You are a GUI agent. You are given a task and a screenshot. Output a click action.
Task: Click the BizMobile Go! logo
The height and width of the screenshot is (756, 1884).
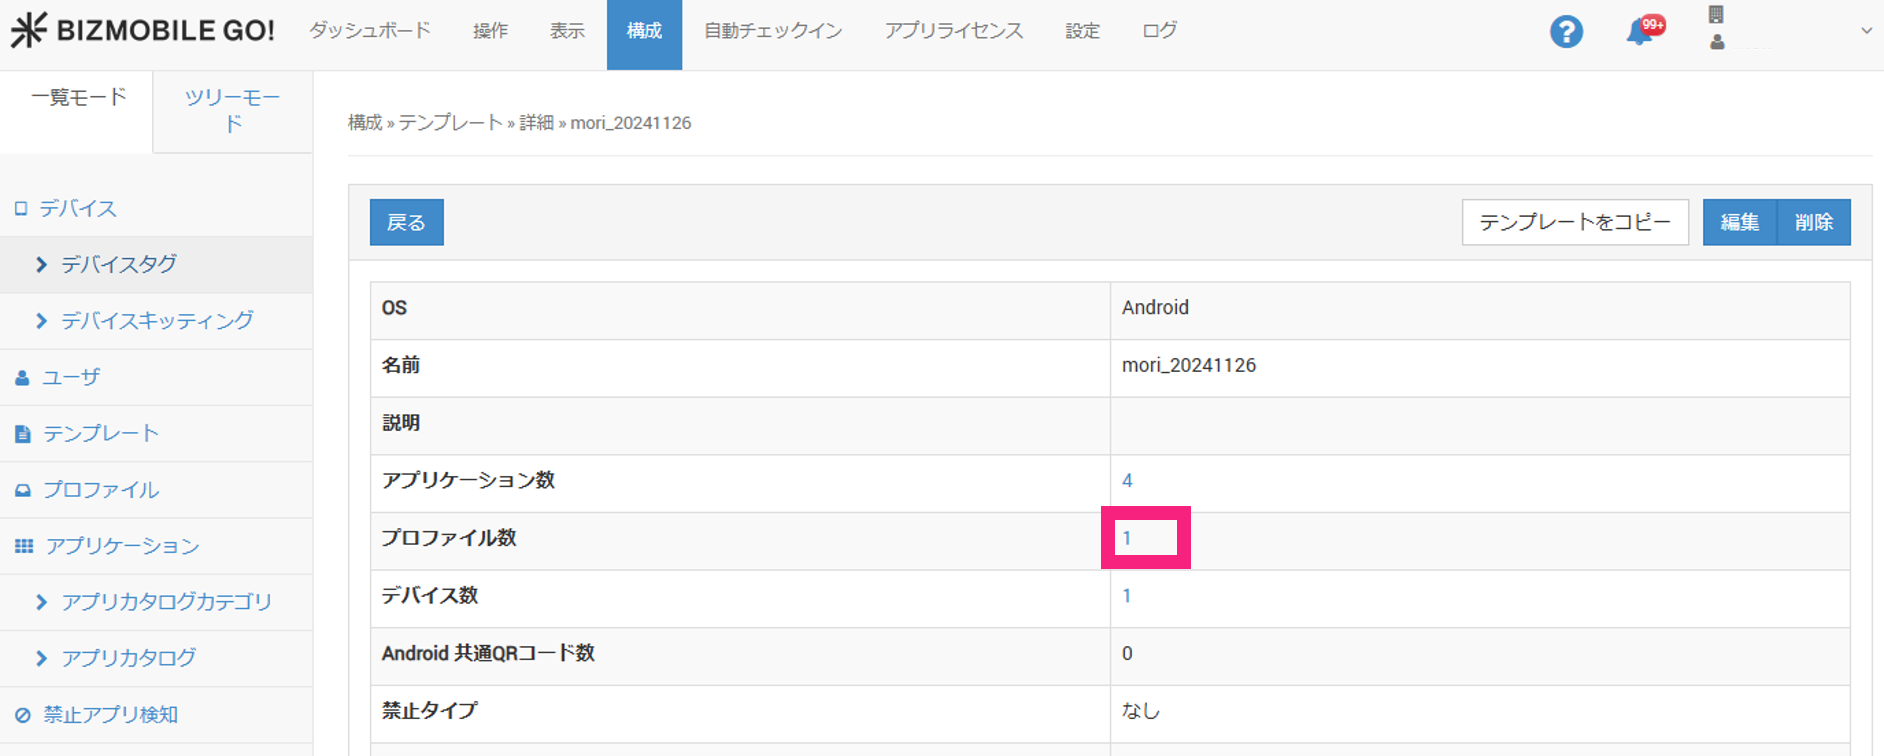[x=143, y=31]
